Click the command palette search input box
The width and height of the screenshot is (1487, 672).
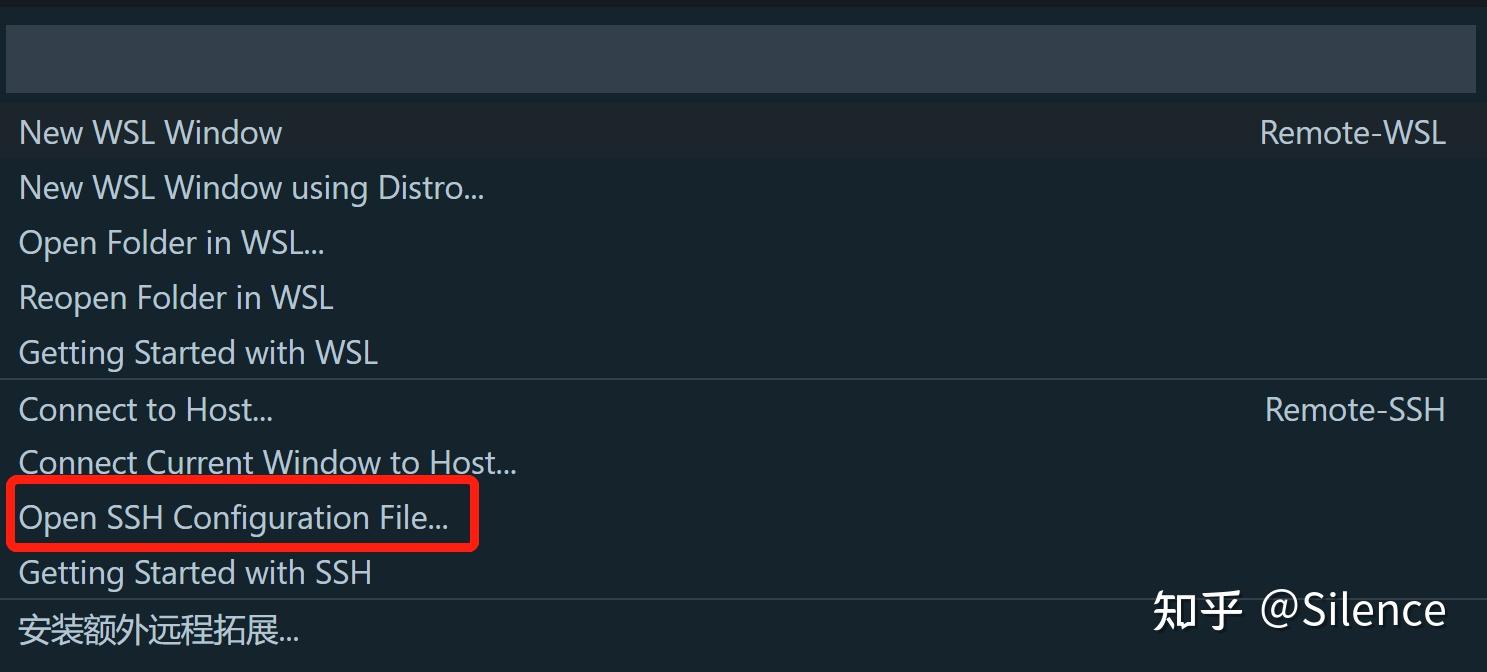click(740, 59)
